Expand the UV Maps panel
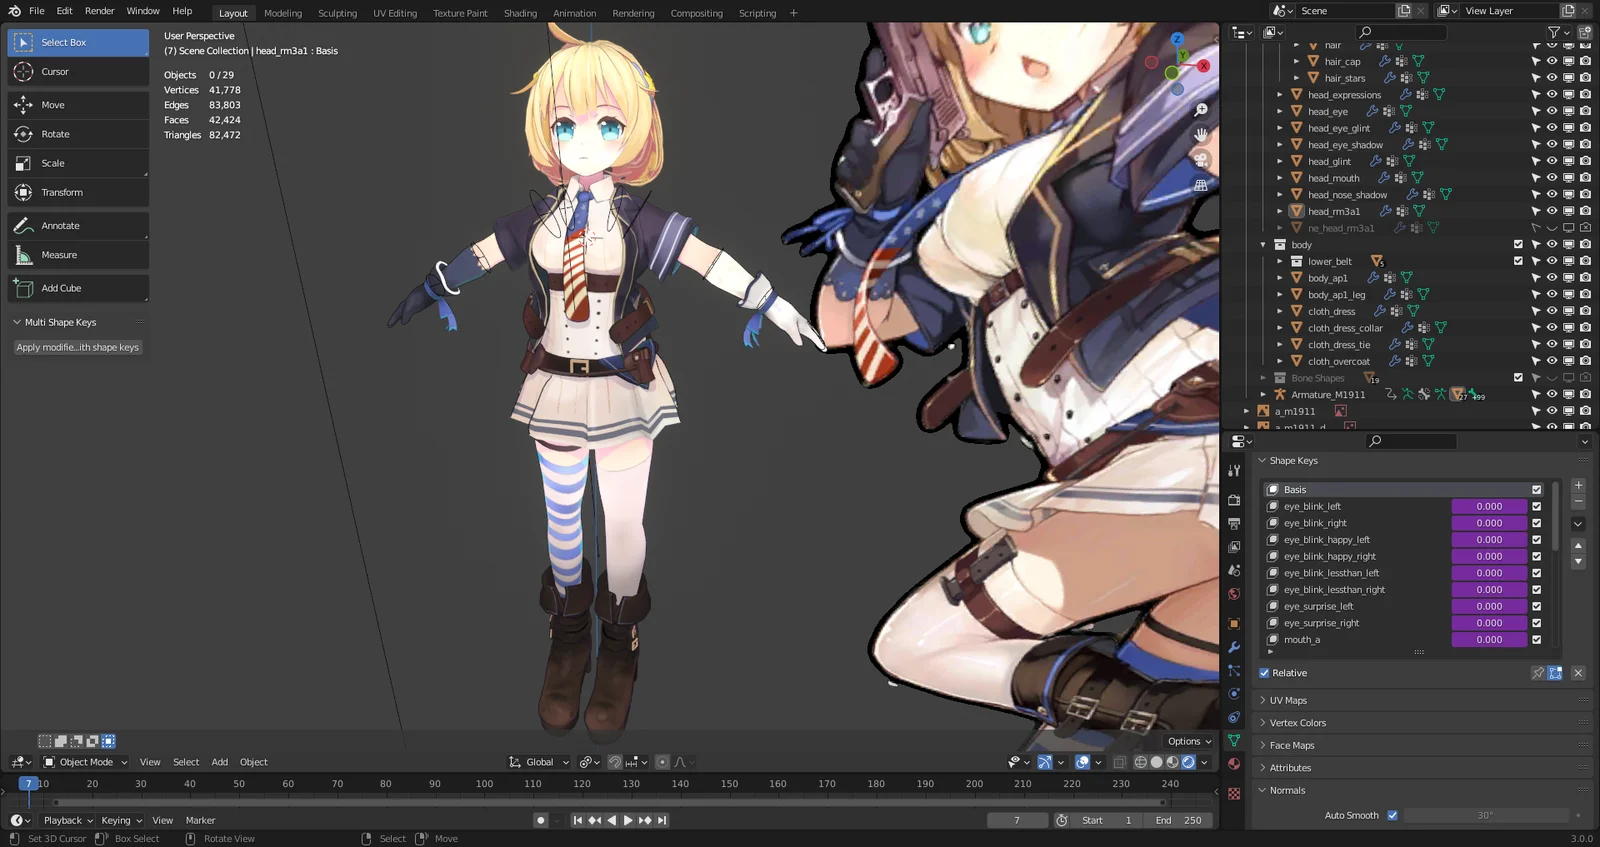1600x847 pixels. 1288,701
